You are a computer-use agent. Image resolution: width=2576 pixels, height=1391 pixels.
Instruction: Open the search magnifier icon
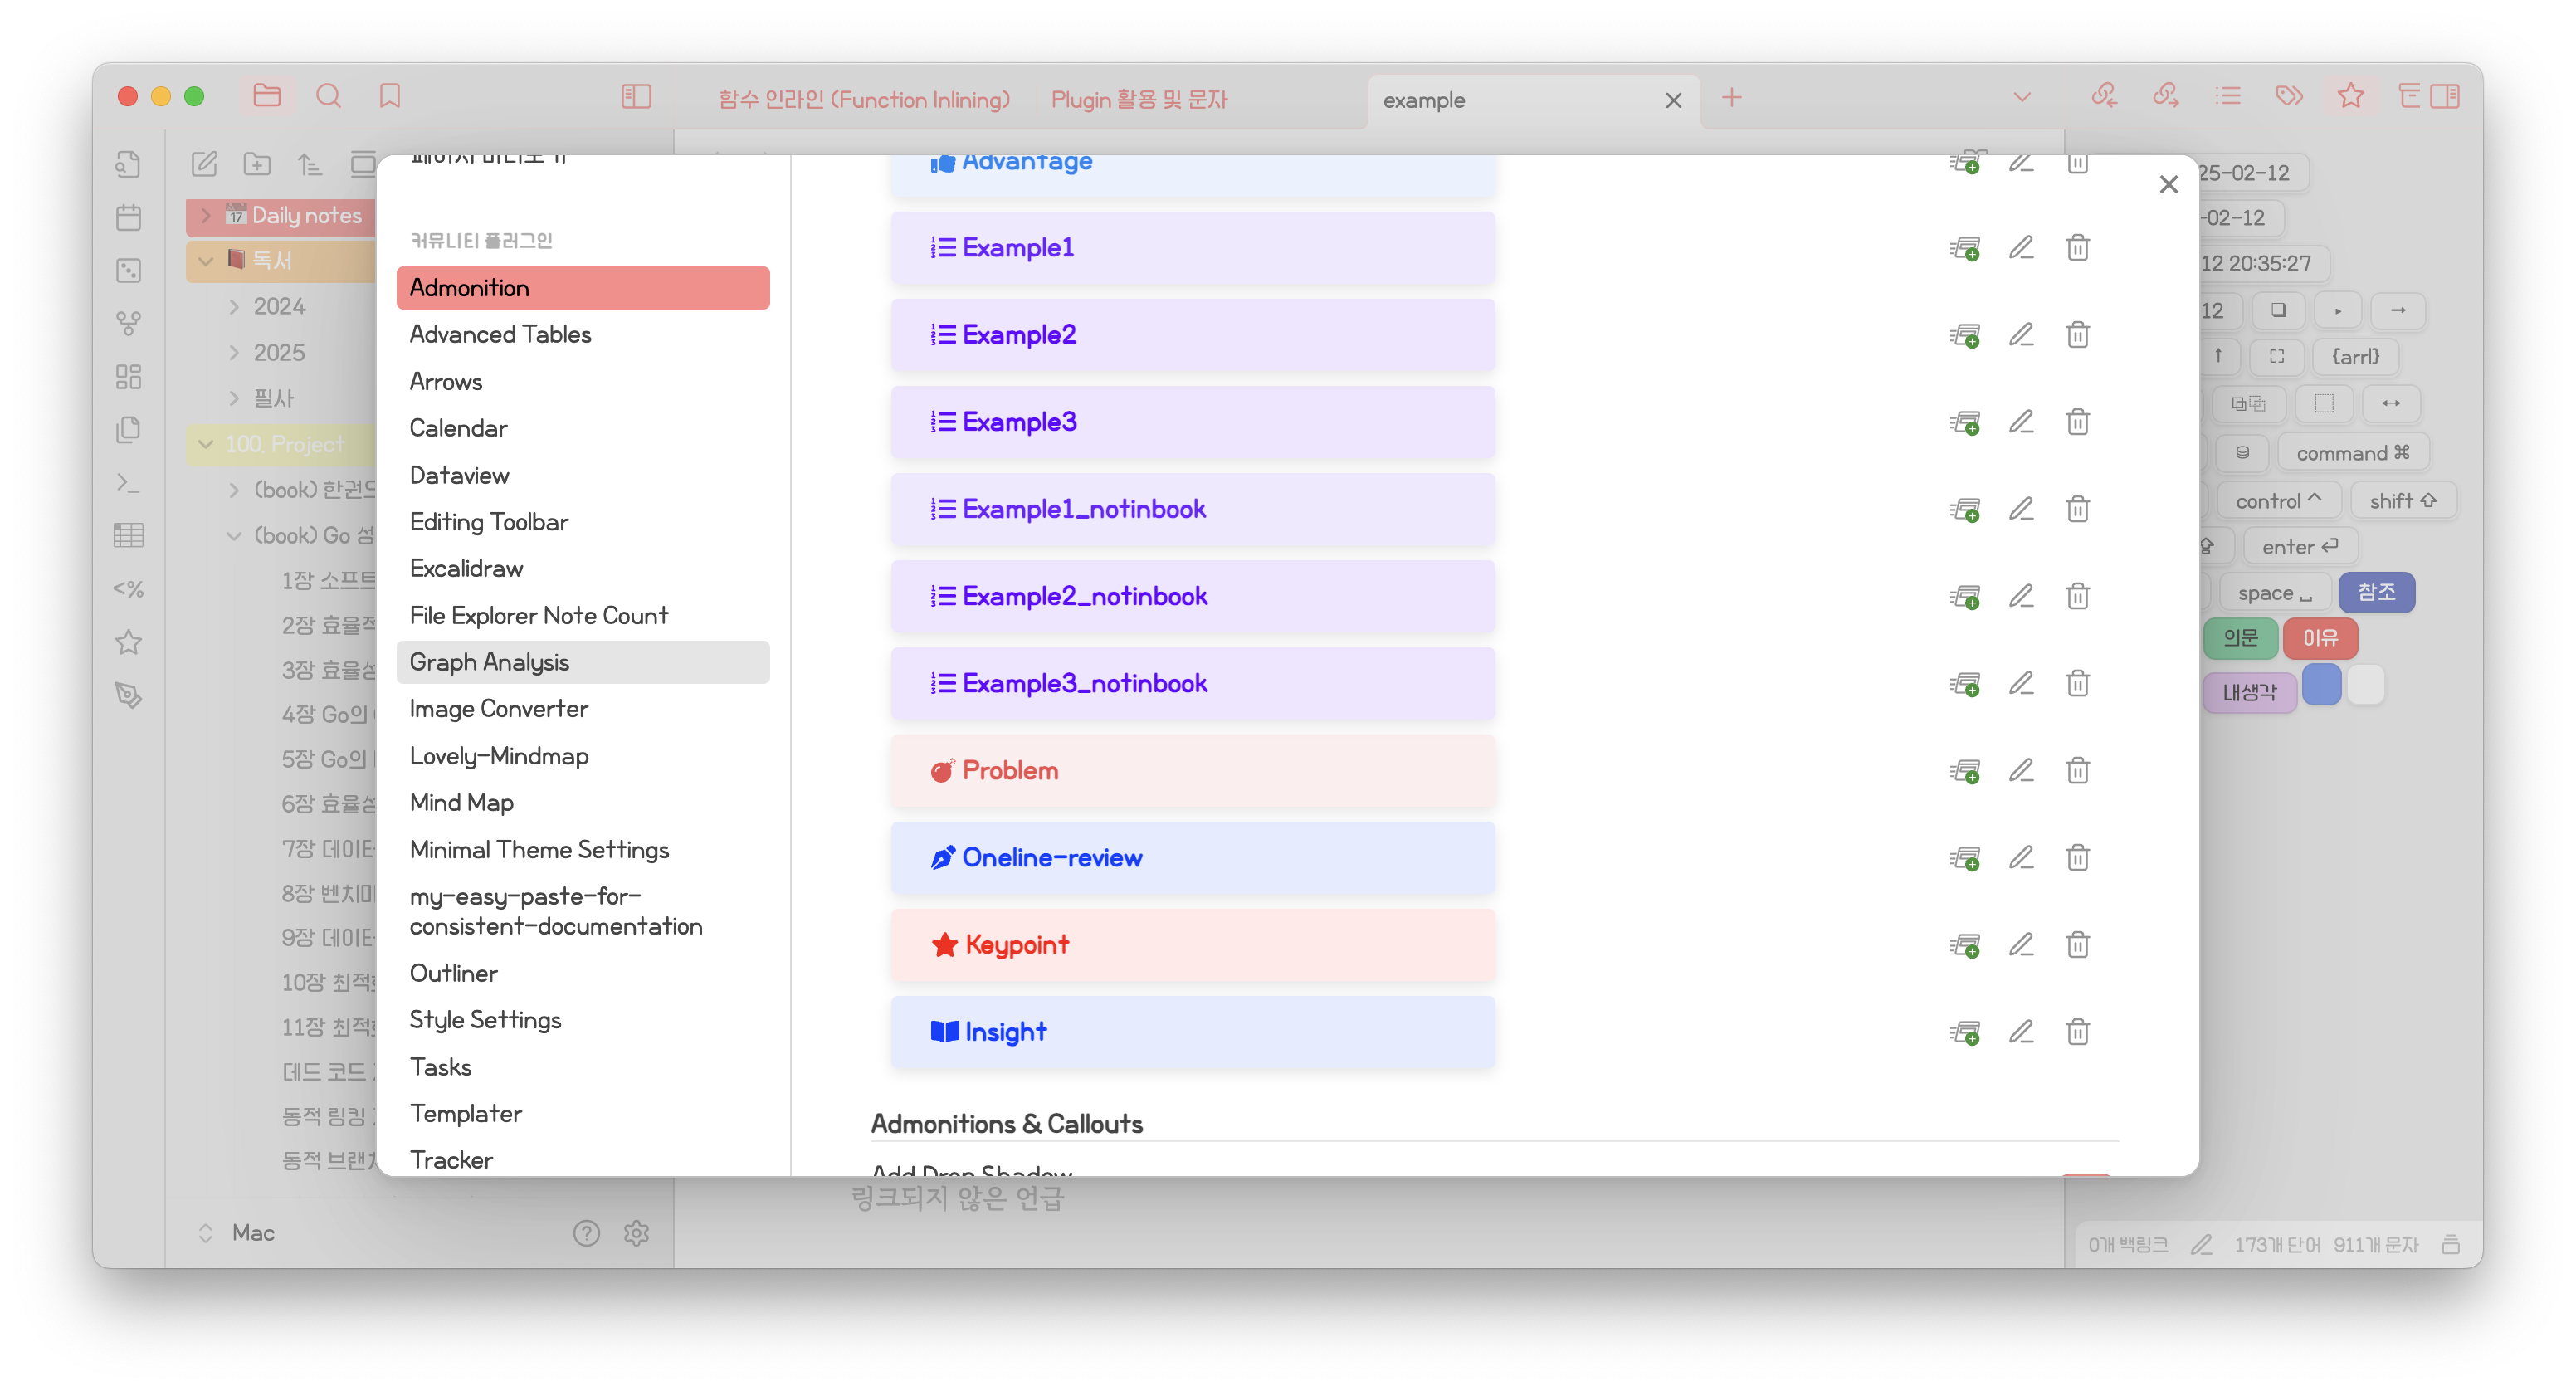click(x=328, y=96)
